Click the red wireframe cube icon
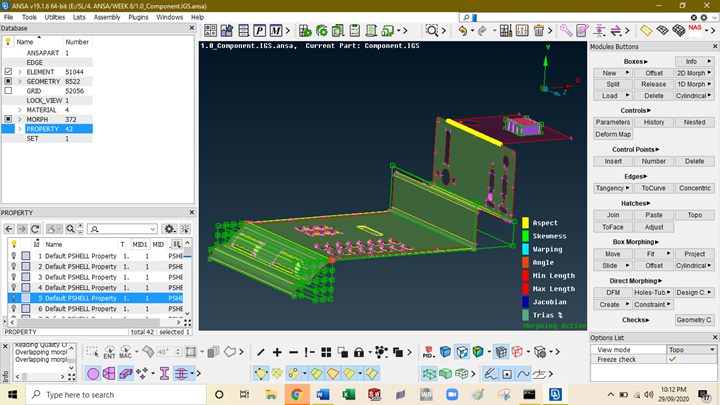Viewport: 720px width, 405px height. tap(517, 352)
